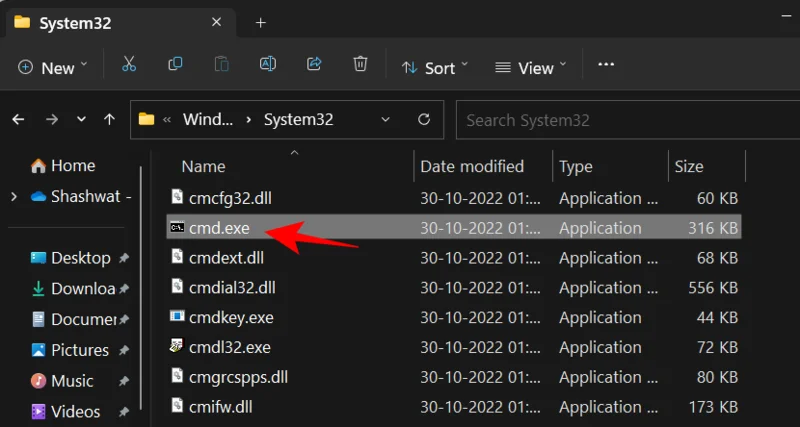Open Shashwat OneDrive in sidebar

[81, 196]
